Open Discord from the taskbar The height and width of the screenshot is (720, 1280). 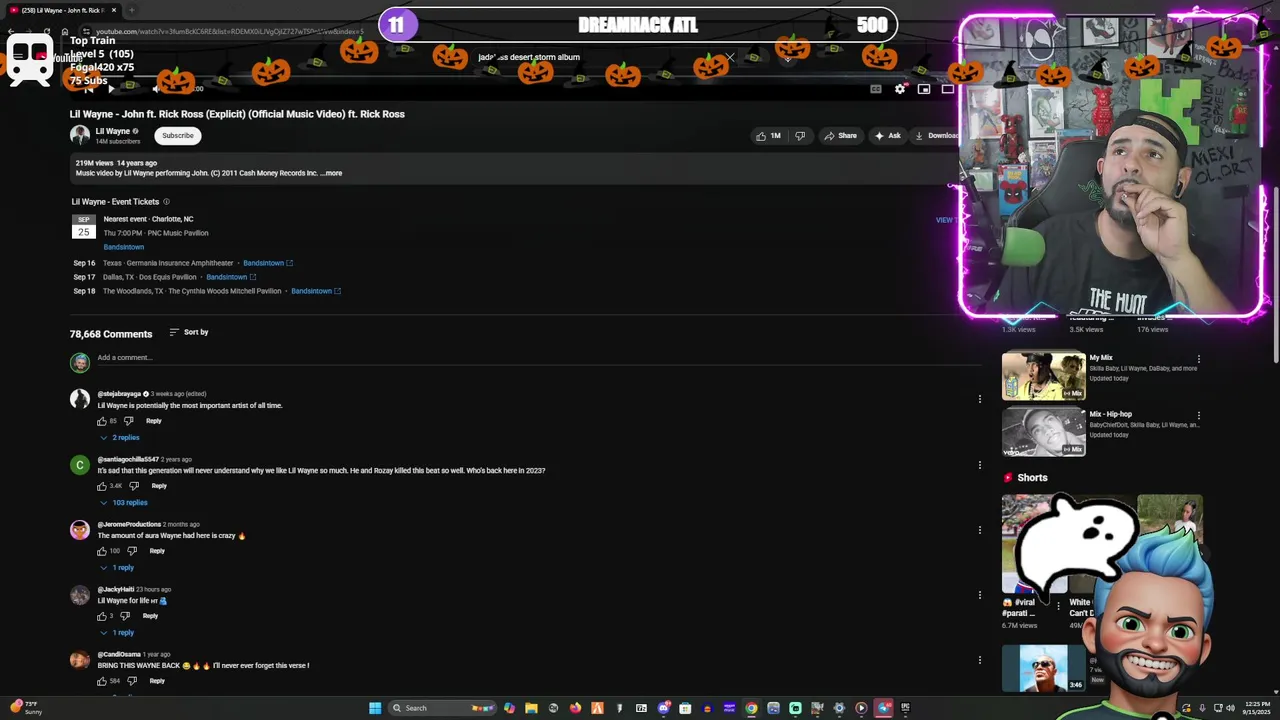(x=663, y=708)
